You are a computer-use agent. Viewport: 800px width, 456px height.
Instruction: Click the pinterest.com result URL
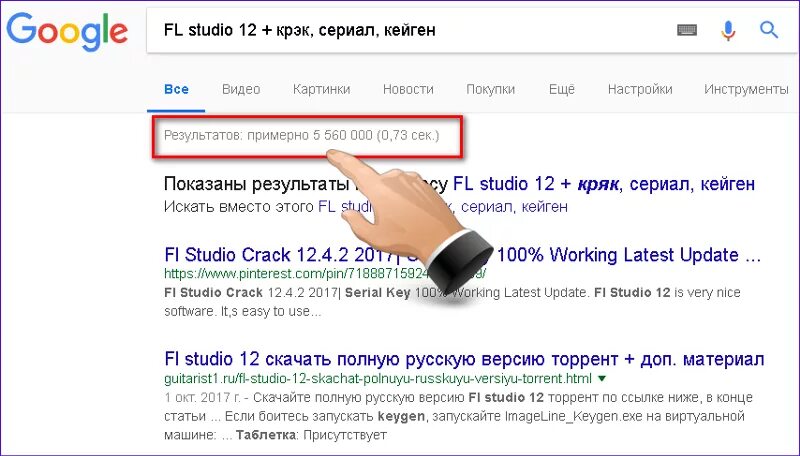click(324, 274)
